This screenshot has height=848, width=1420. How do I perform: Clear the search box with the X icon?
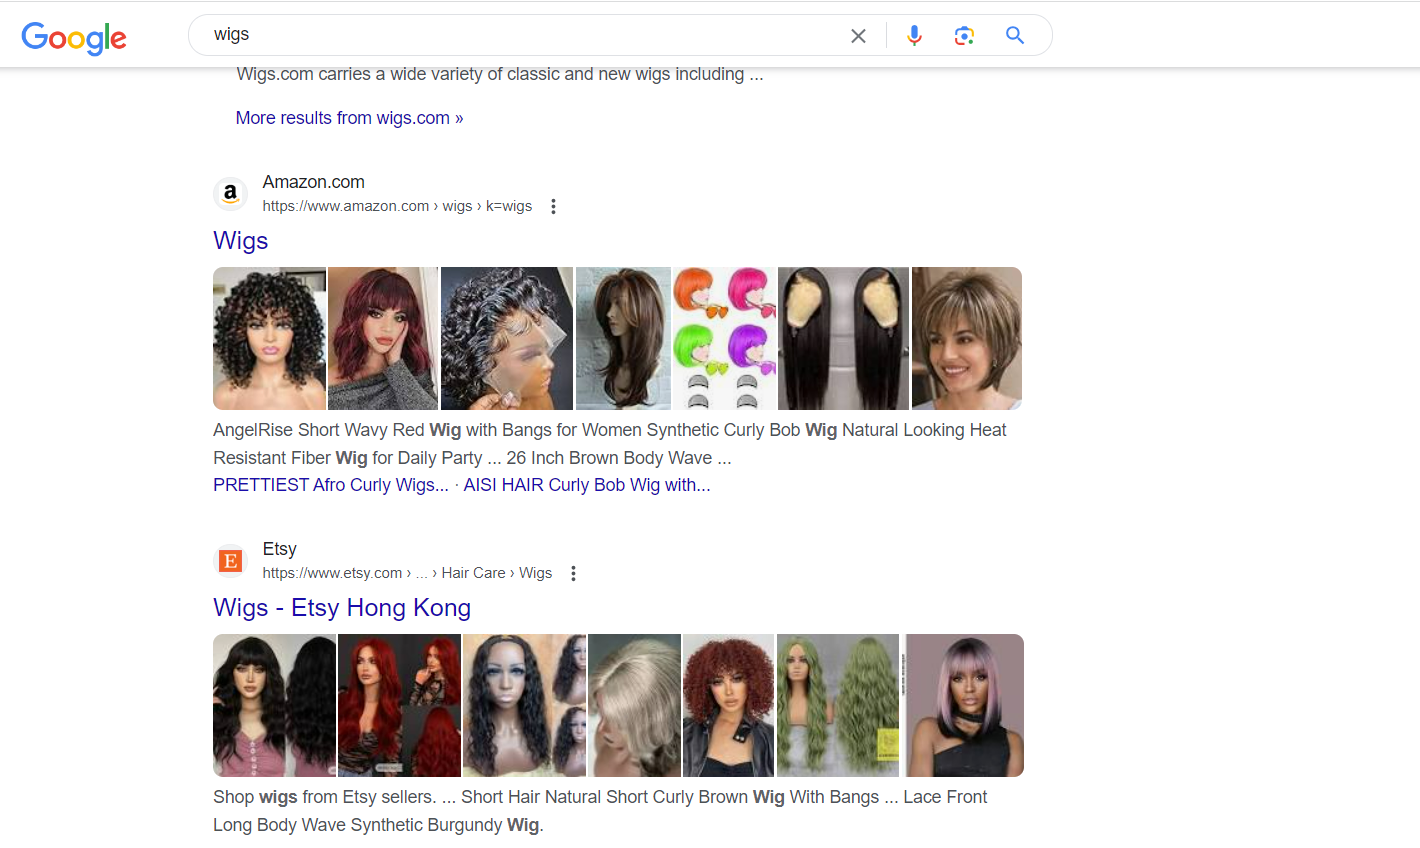point(858,36)
